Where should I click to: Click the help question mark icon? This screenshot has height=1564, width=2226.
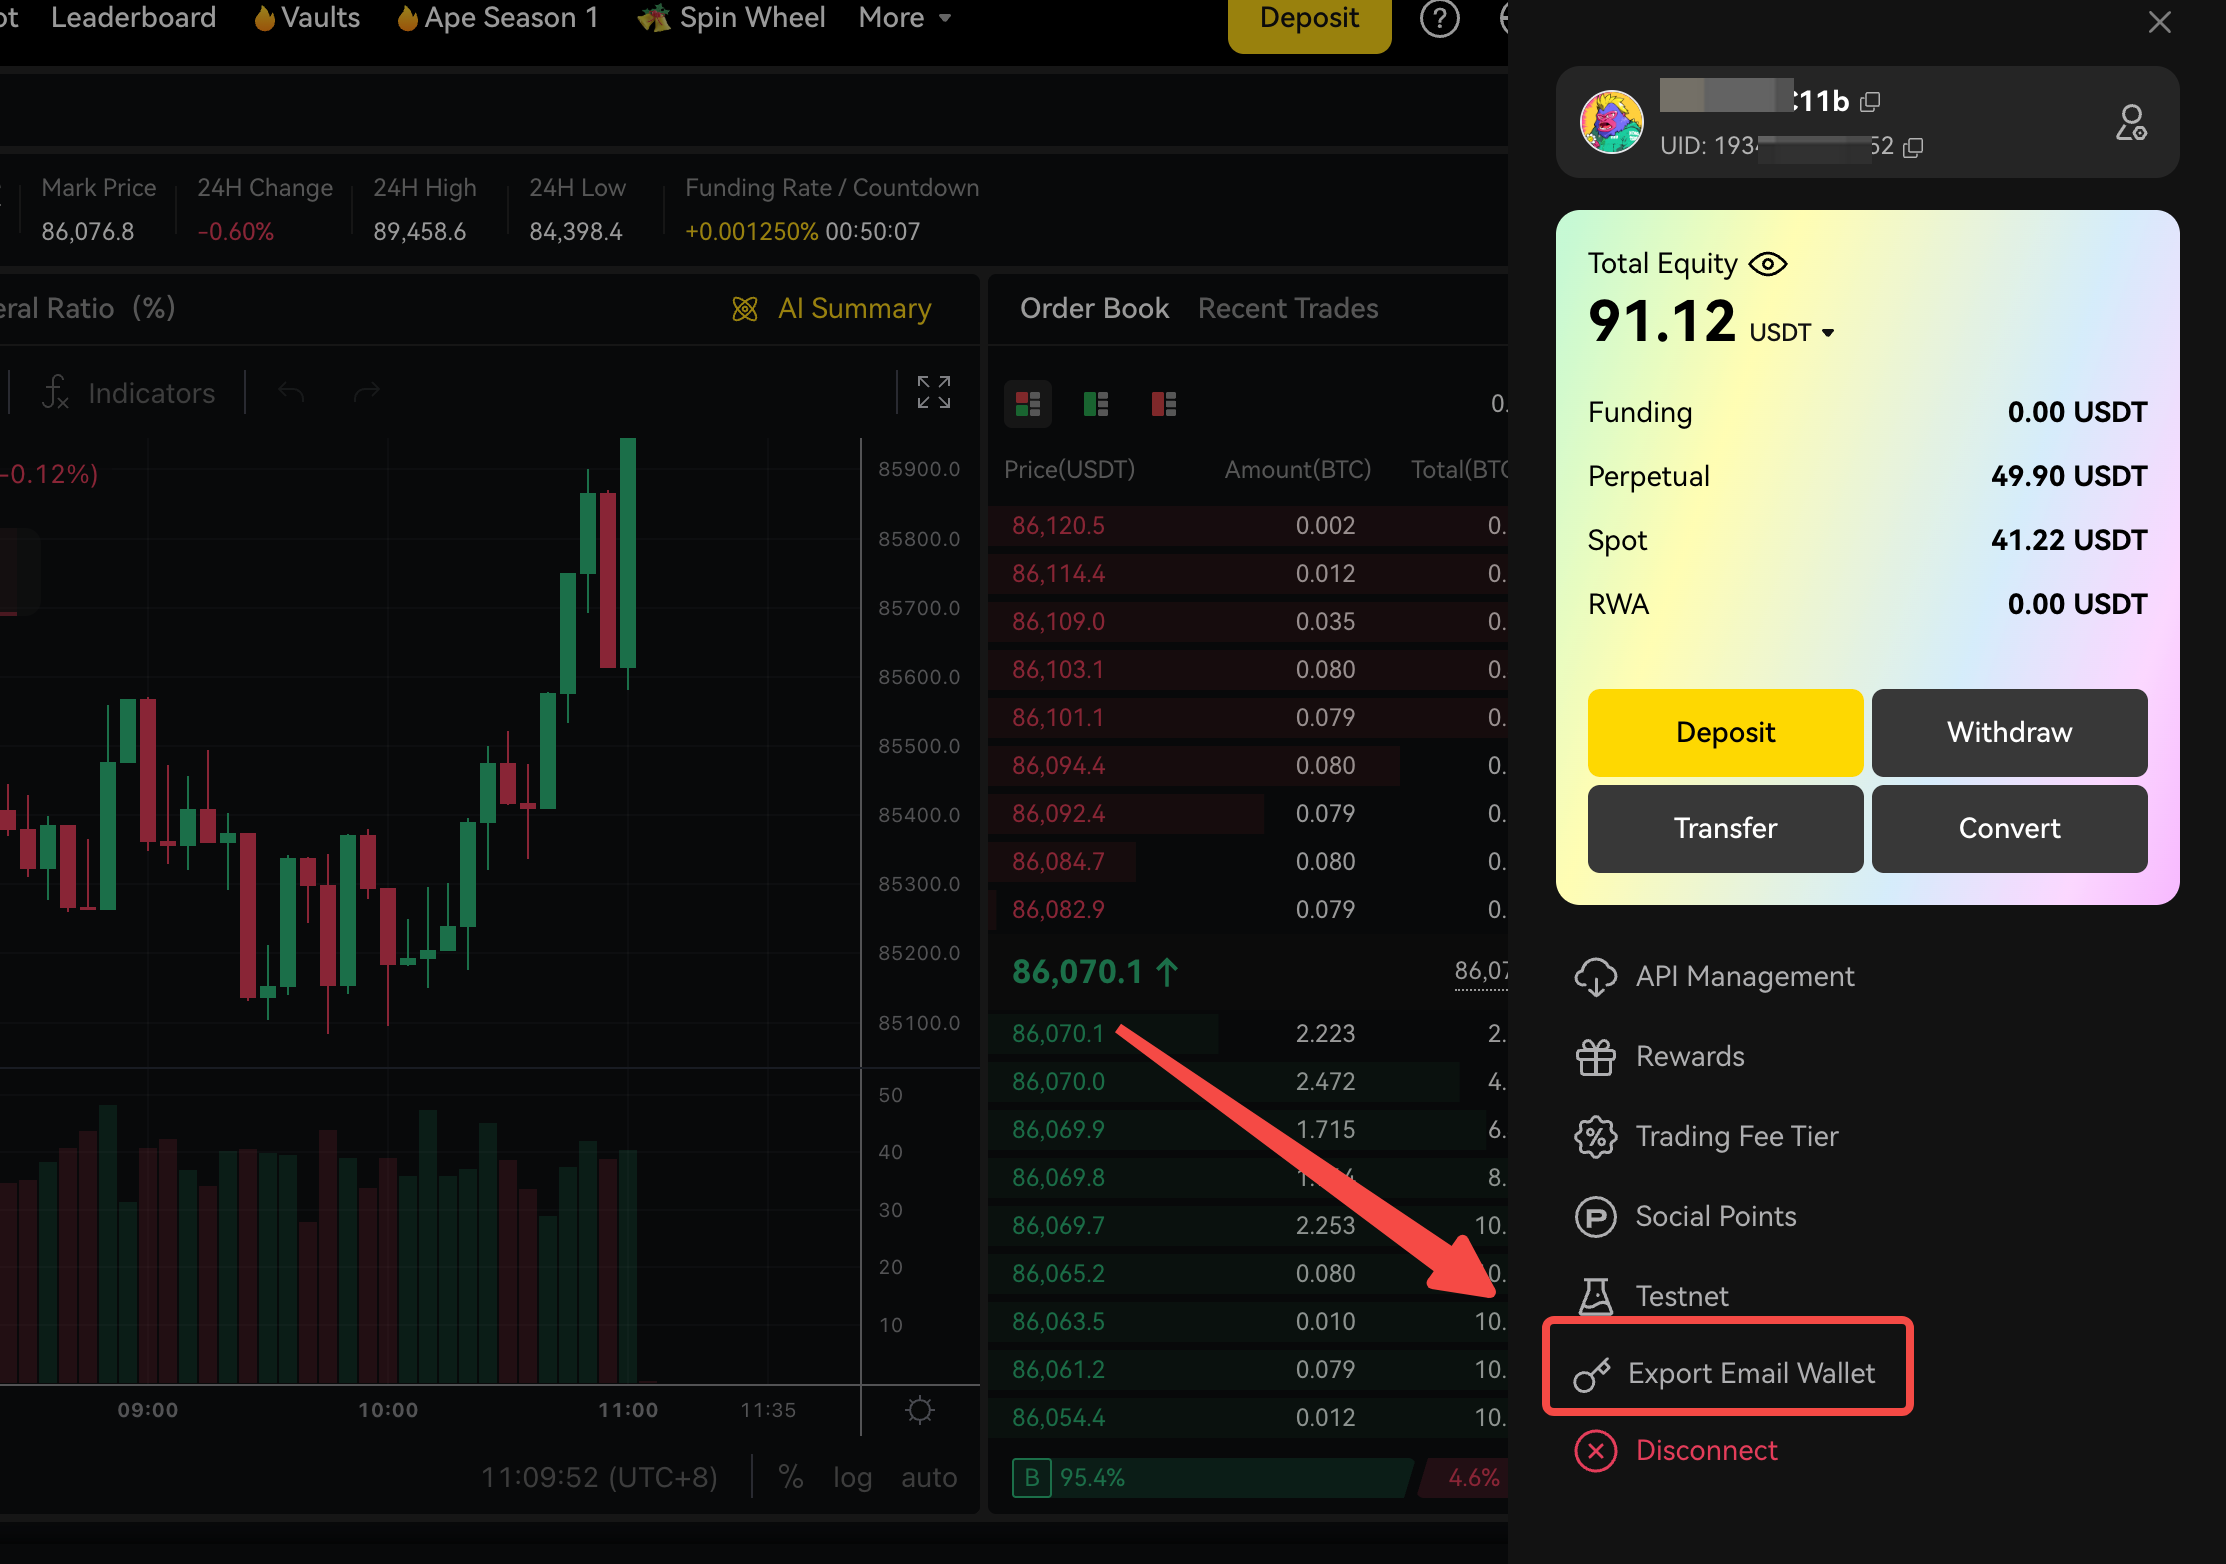pyautogui.click(x=1439, y=18)
